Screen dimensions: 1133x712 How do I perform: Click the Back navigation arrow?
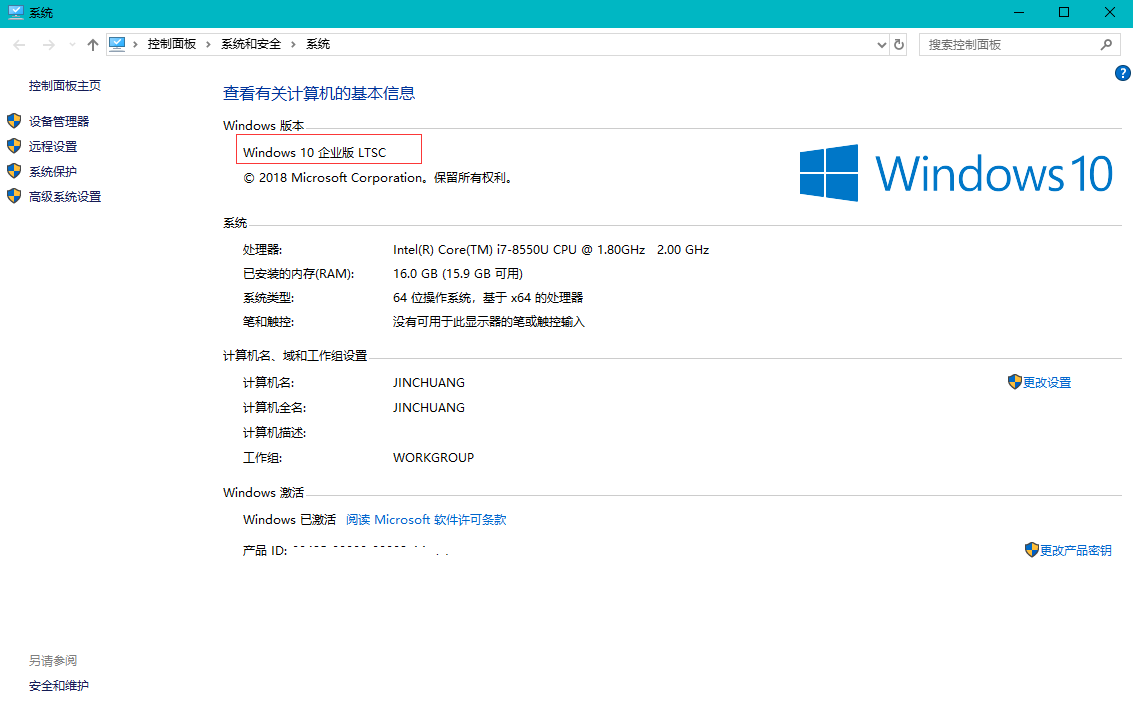tap(20, 45)
